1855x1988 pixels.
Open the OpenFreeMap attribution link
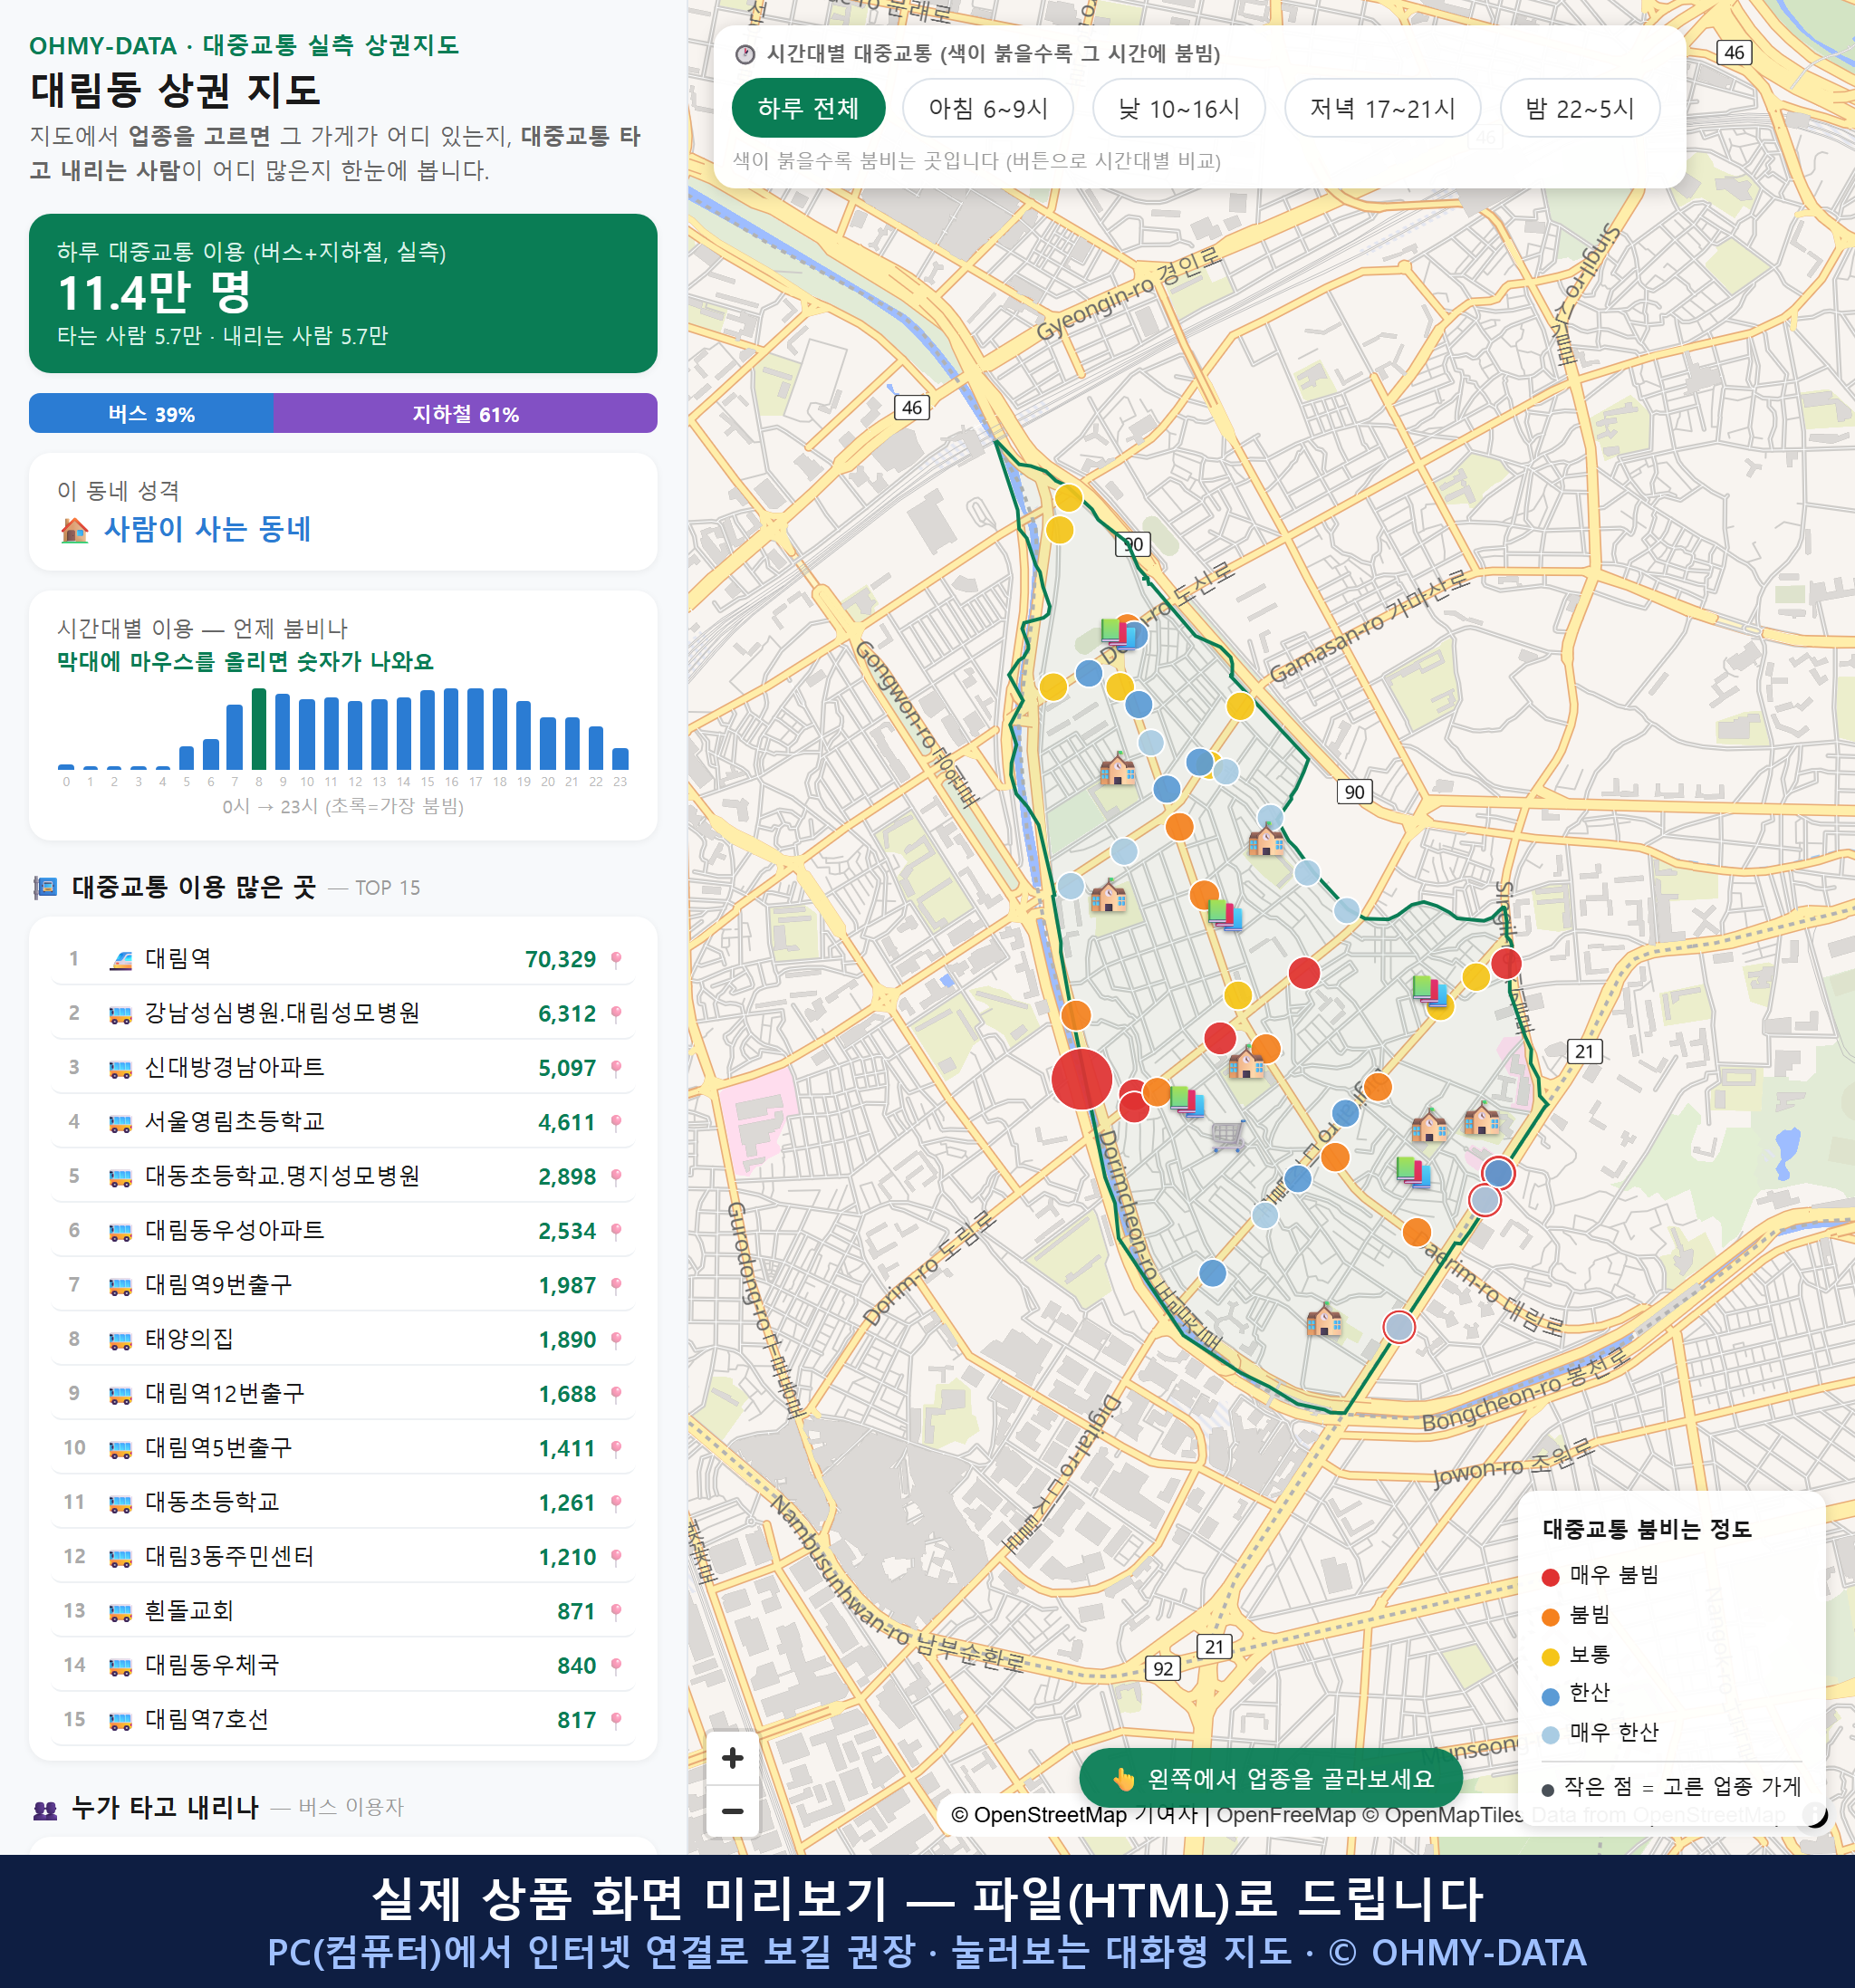pyautogui.click(x=1285, y=1814)
